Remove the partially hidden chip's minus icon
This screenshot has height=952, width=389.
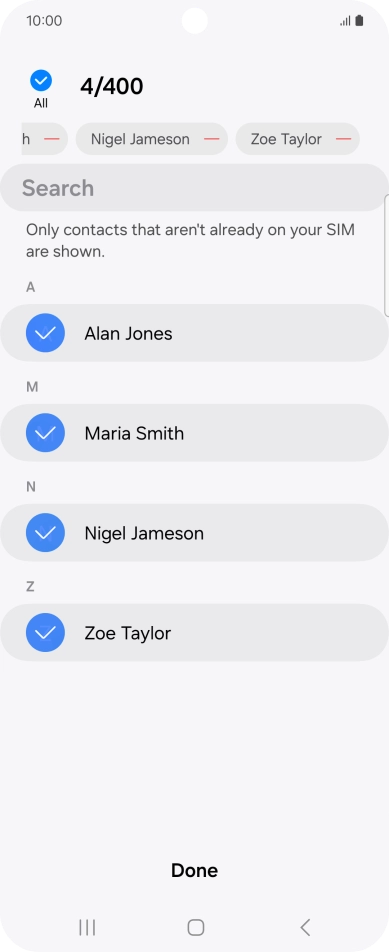point(52,139)
